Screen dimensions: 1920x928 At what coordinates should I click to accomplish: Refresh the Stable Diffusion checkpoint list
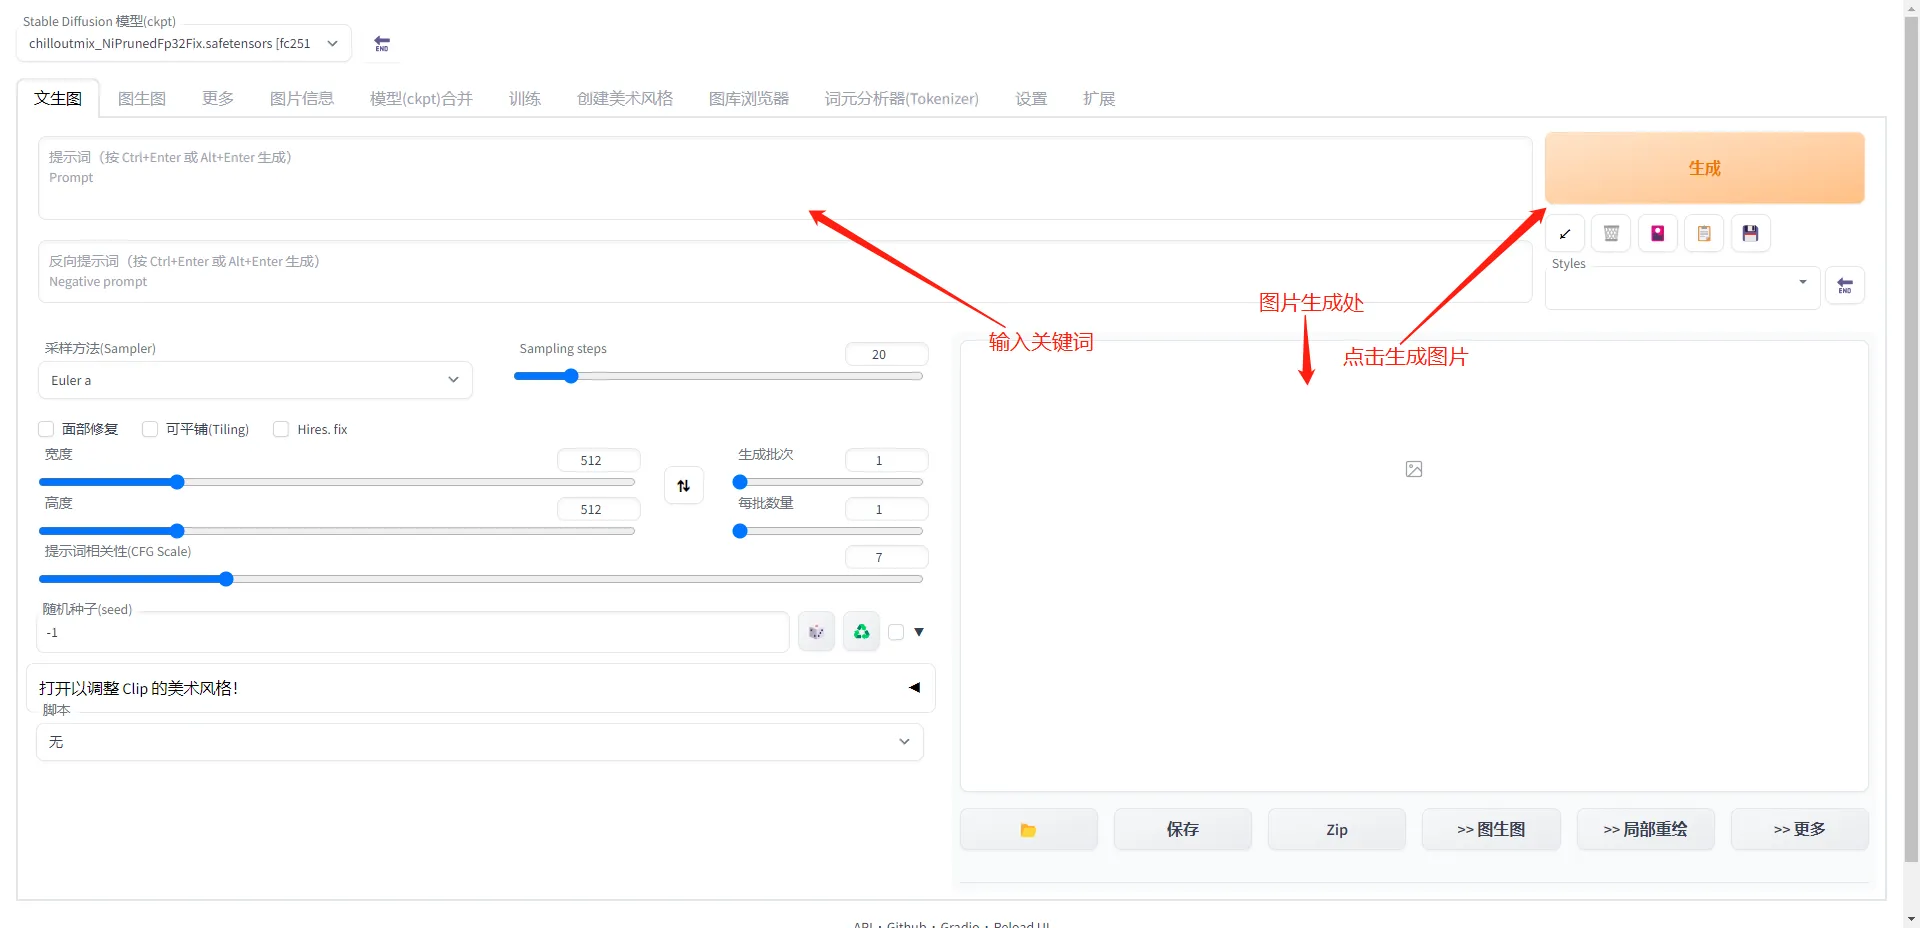pos(382,44)
